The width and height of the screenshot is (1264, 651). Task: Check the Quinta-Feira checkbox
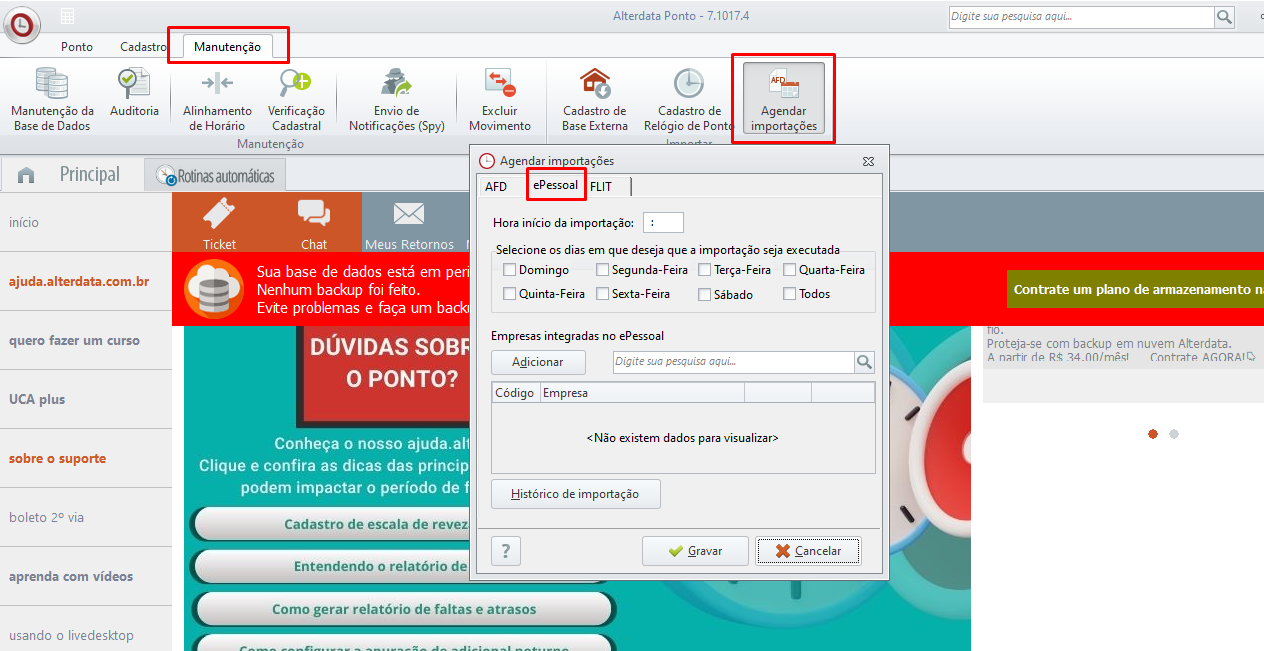(510, 294)
